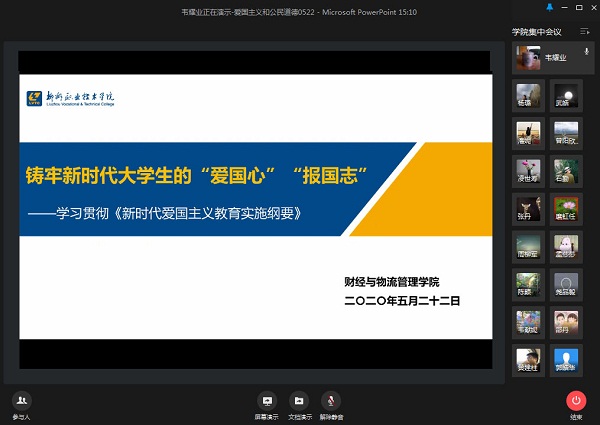
Task: Open the 陈颖 participant tile
Action: [527, 285]
